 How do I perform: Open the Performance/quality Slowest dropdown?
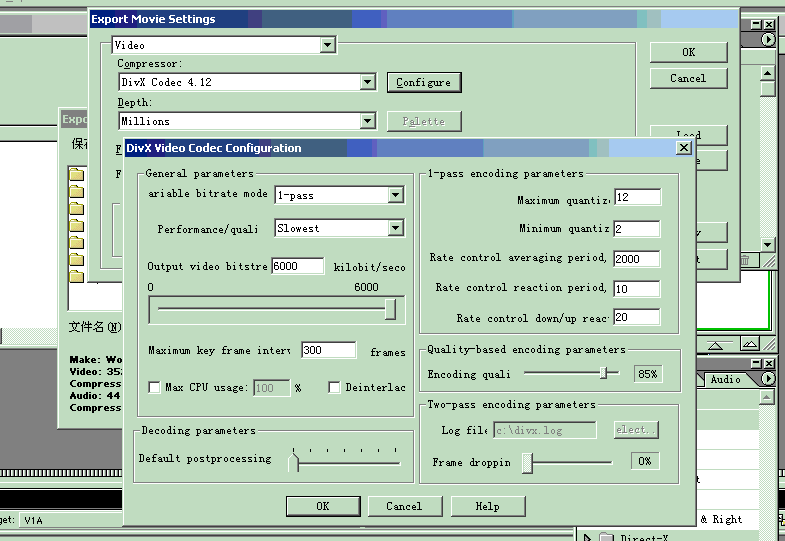point(396,228)
